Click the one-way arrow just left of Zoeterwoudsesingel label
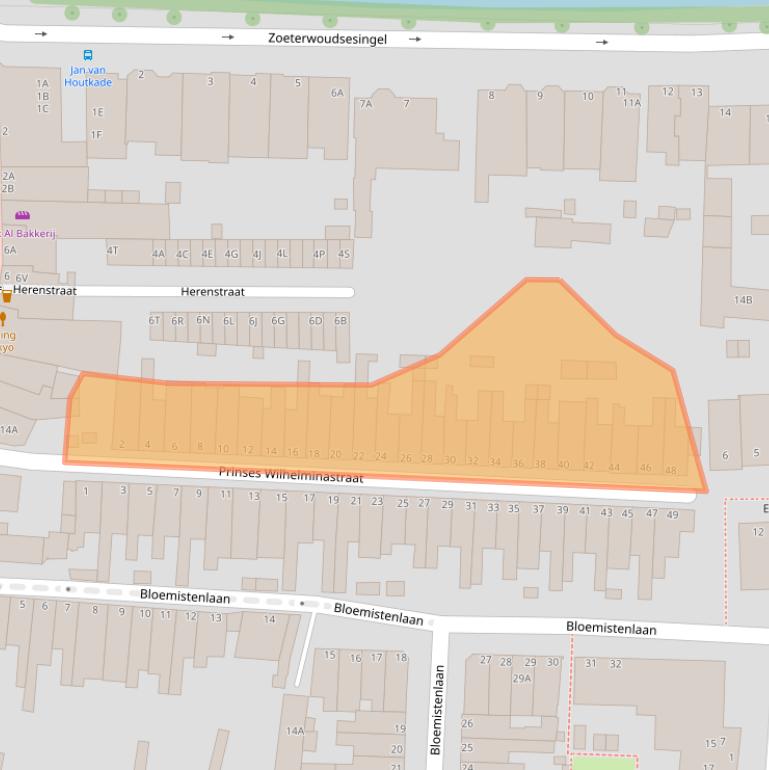The height and width of the screenshot is (770, 769). tap(228, 37)
